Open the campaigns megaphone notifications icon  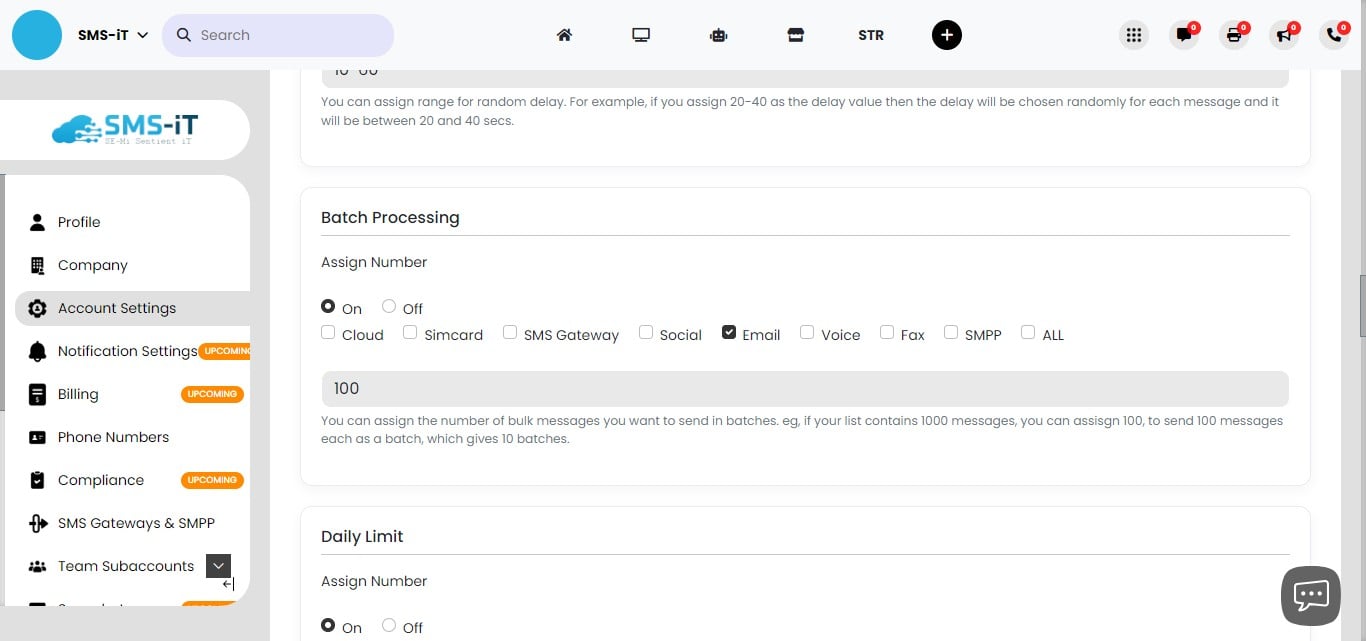coord(1284,34)
